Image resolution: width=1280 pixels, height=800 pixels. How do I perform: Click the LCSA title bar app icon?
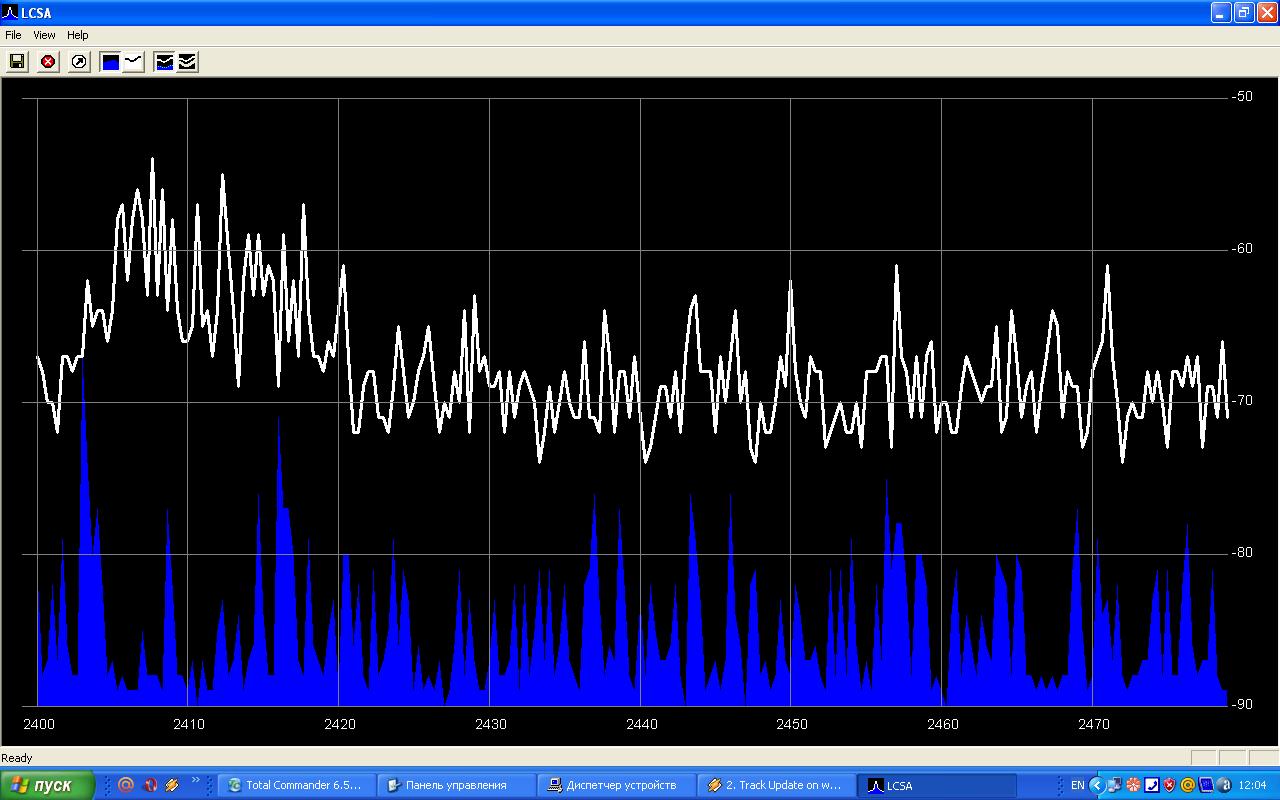(11, 13)
